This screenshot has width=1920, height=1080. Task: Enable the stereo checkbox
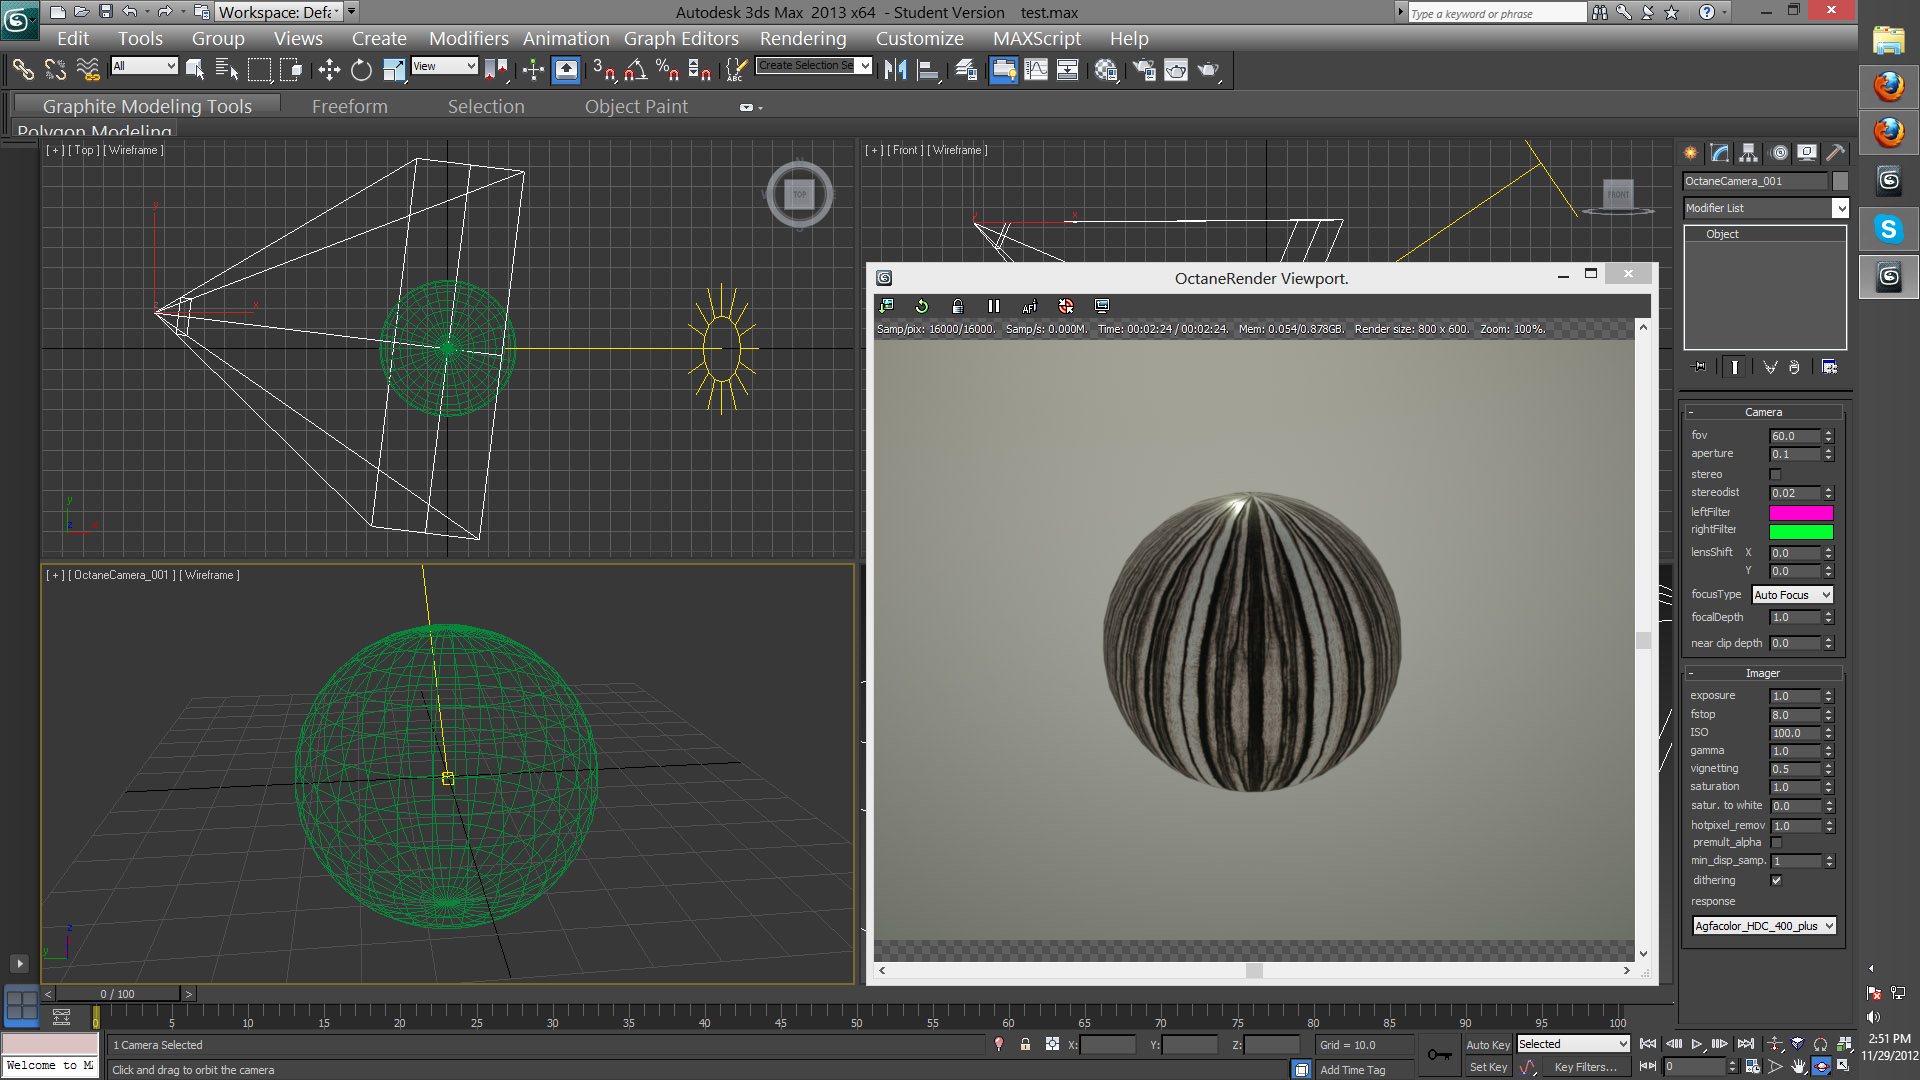[x=1775, y=474]
